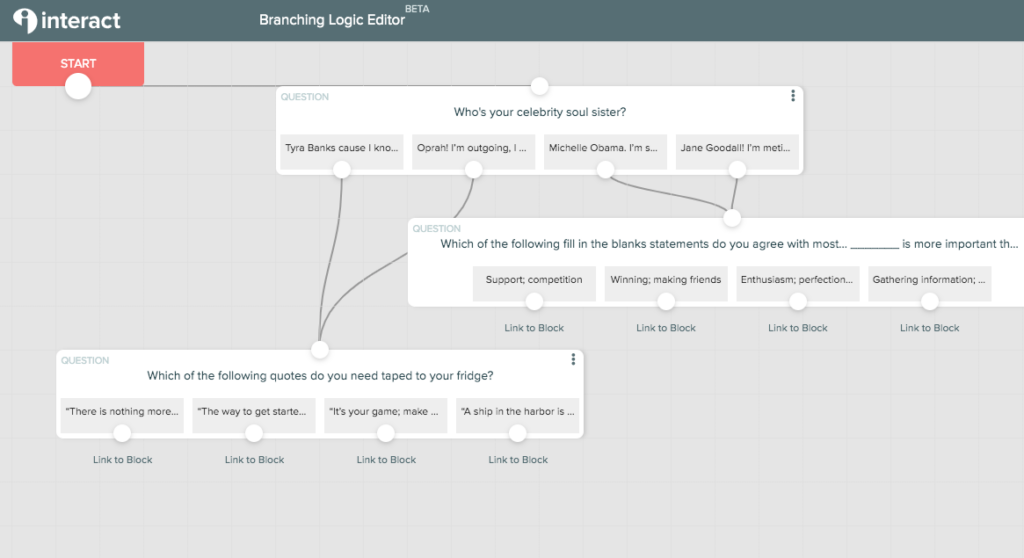The width and height of the screenshot is (1024, 558).
Task: Click connector under Oprah answer
Action: point(473,170)
